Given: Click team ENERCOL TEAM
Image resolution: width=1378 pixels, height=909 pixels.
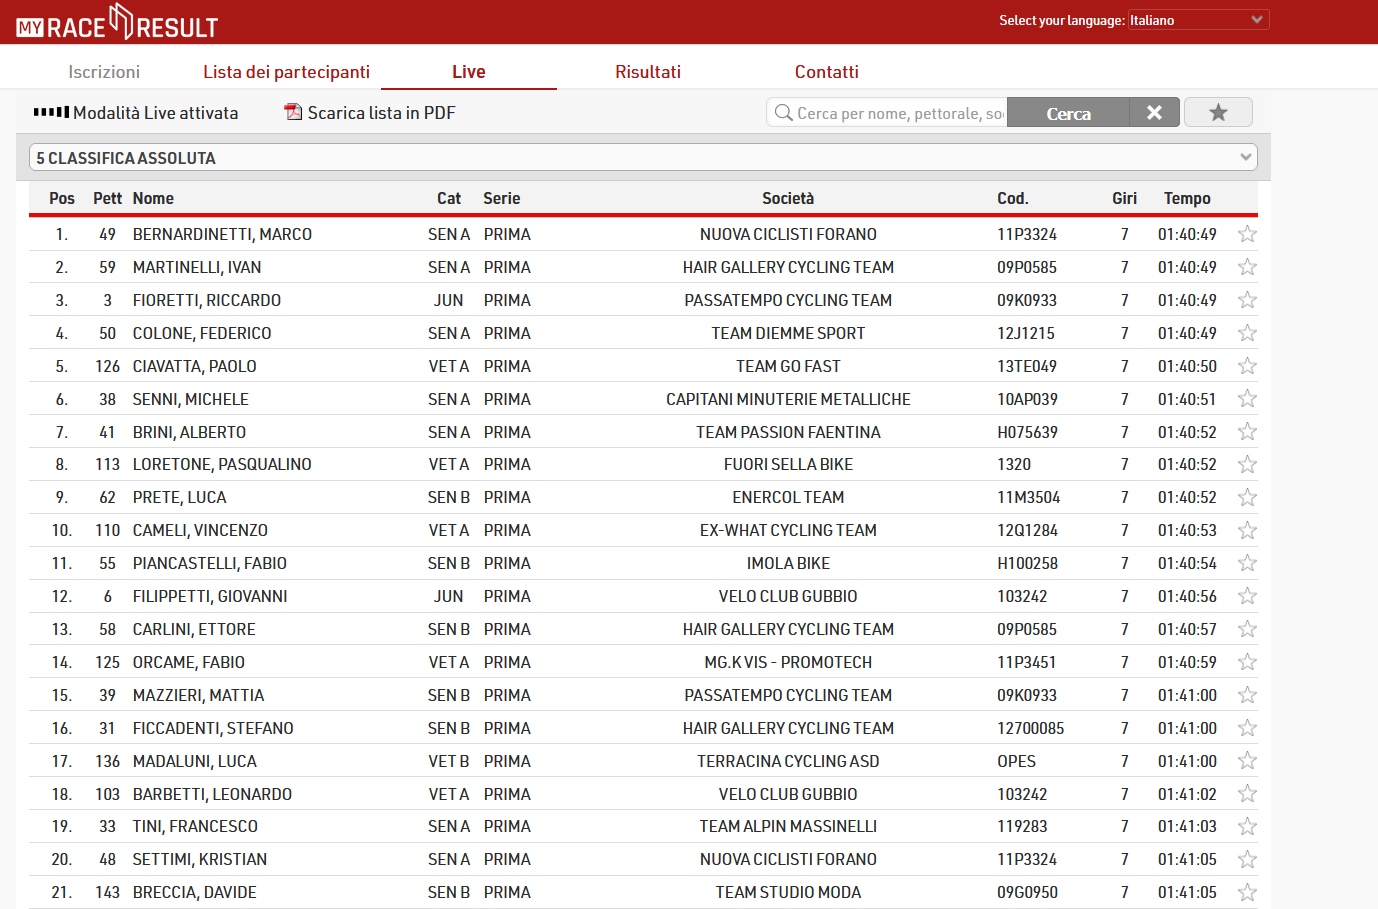Looking at the screenshot, I should tap(788, 497).
